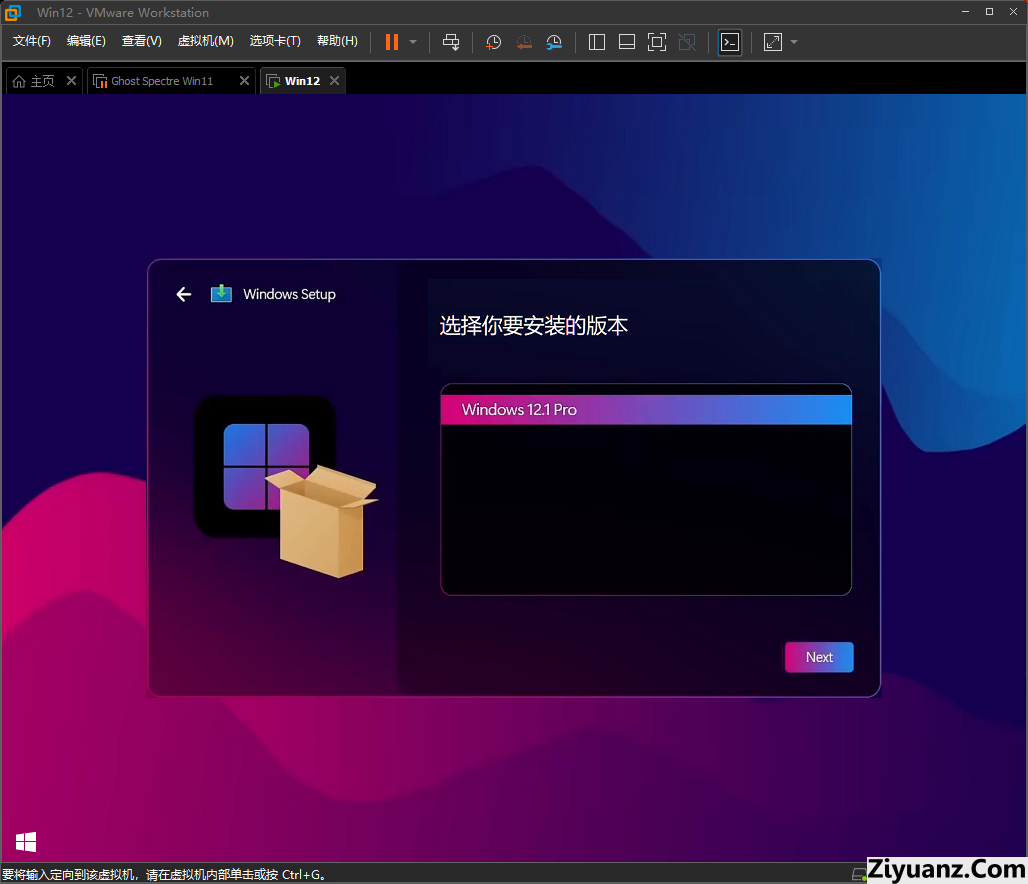The width and height of the screenshot is (1028, 884).
Task: Open the power options dropdown arrow
Action: [413, 42]
